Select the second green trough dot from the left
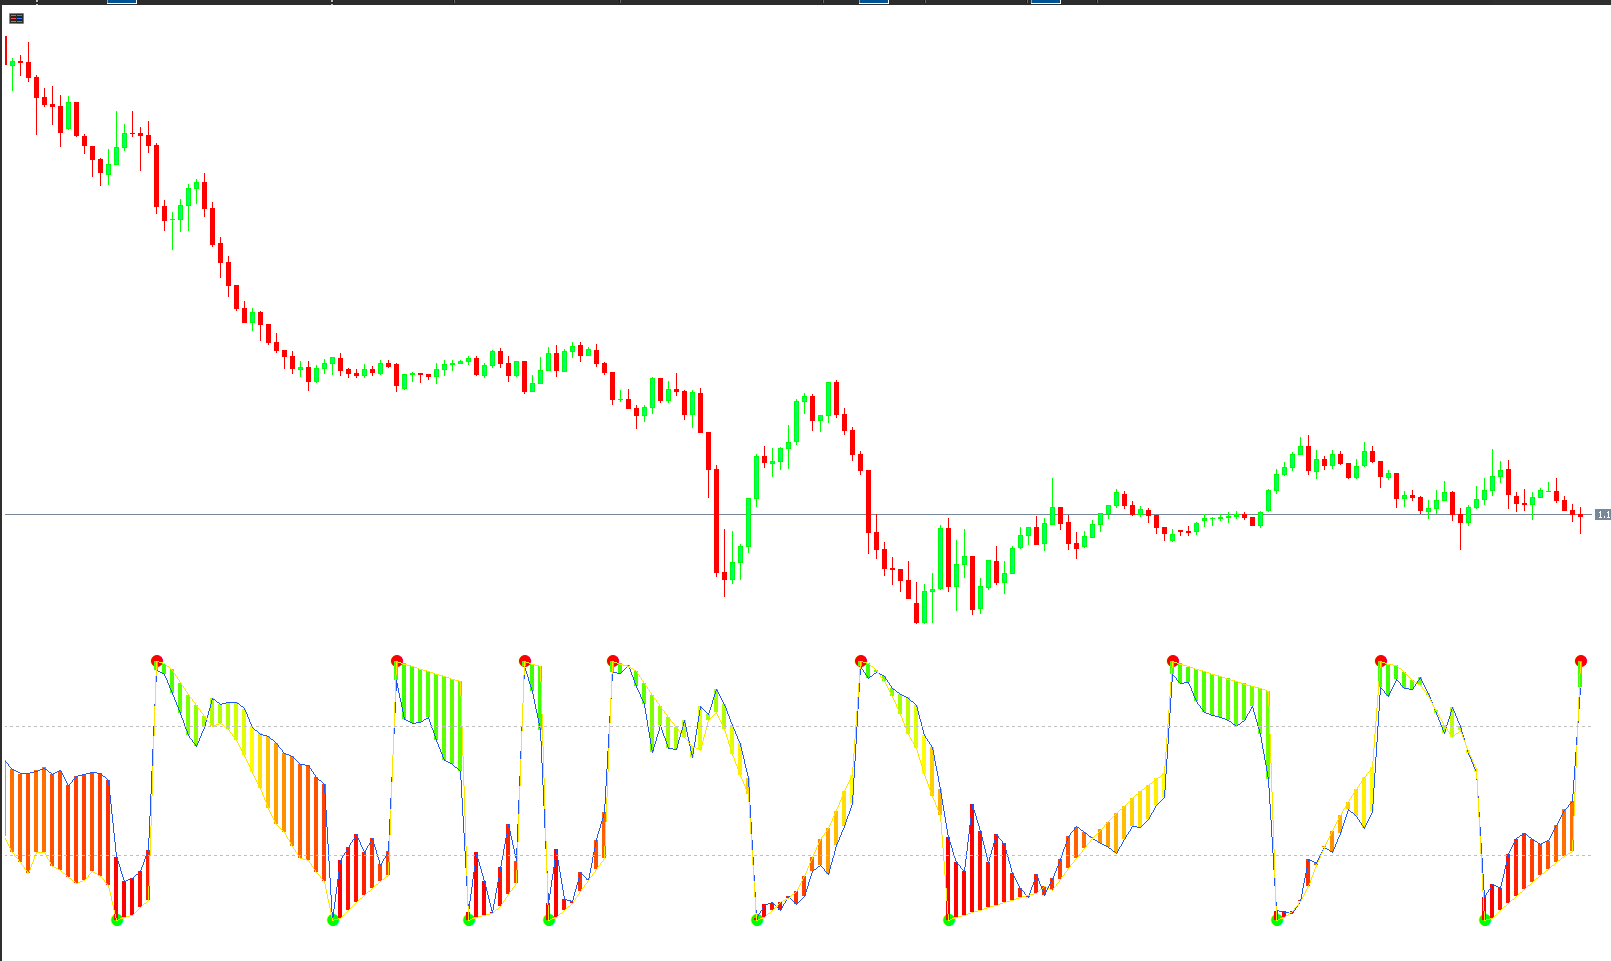The image size is (1611, 961). click(x=333, y=919)
